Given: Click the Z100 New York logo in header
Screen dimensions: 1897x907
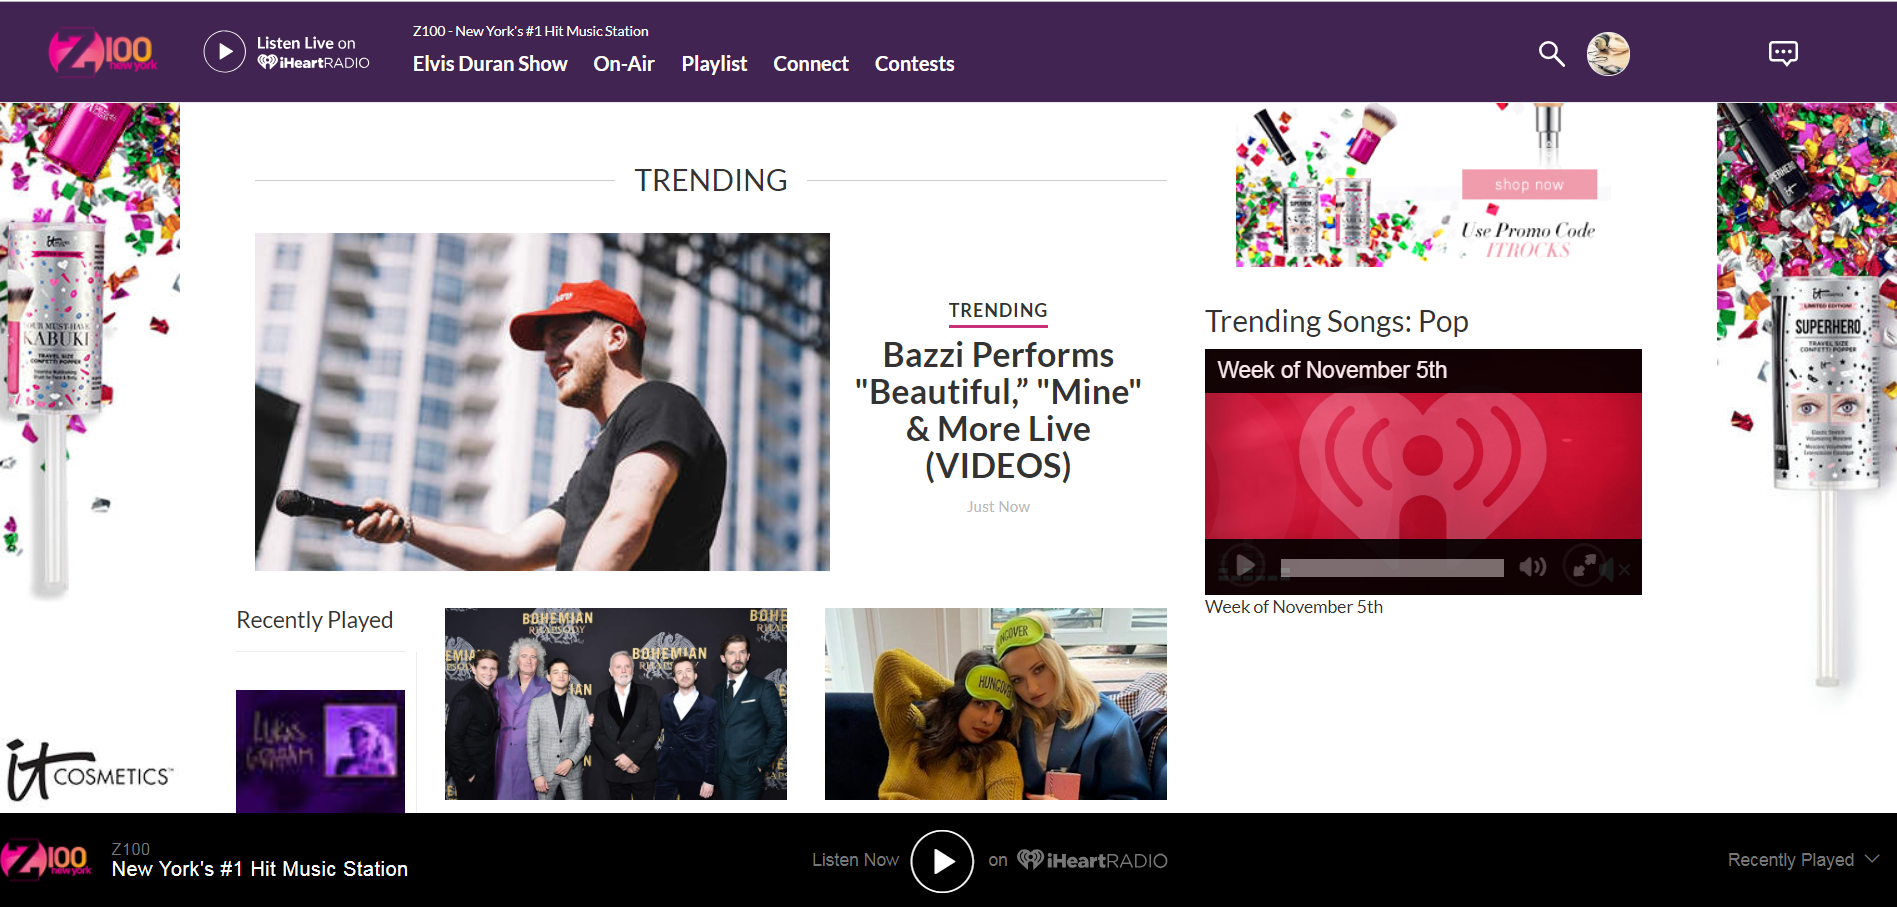Looking at the screenshot, I should coord(103,52).
